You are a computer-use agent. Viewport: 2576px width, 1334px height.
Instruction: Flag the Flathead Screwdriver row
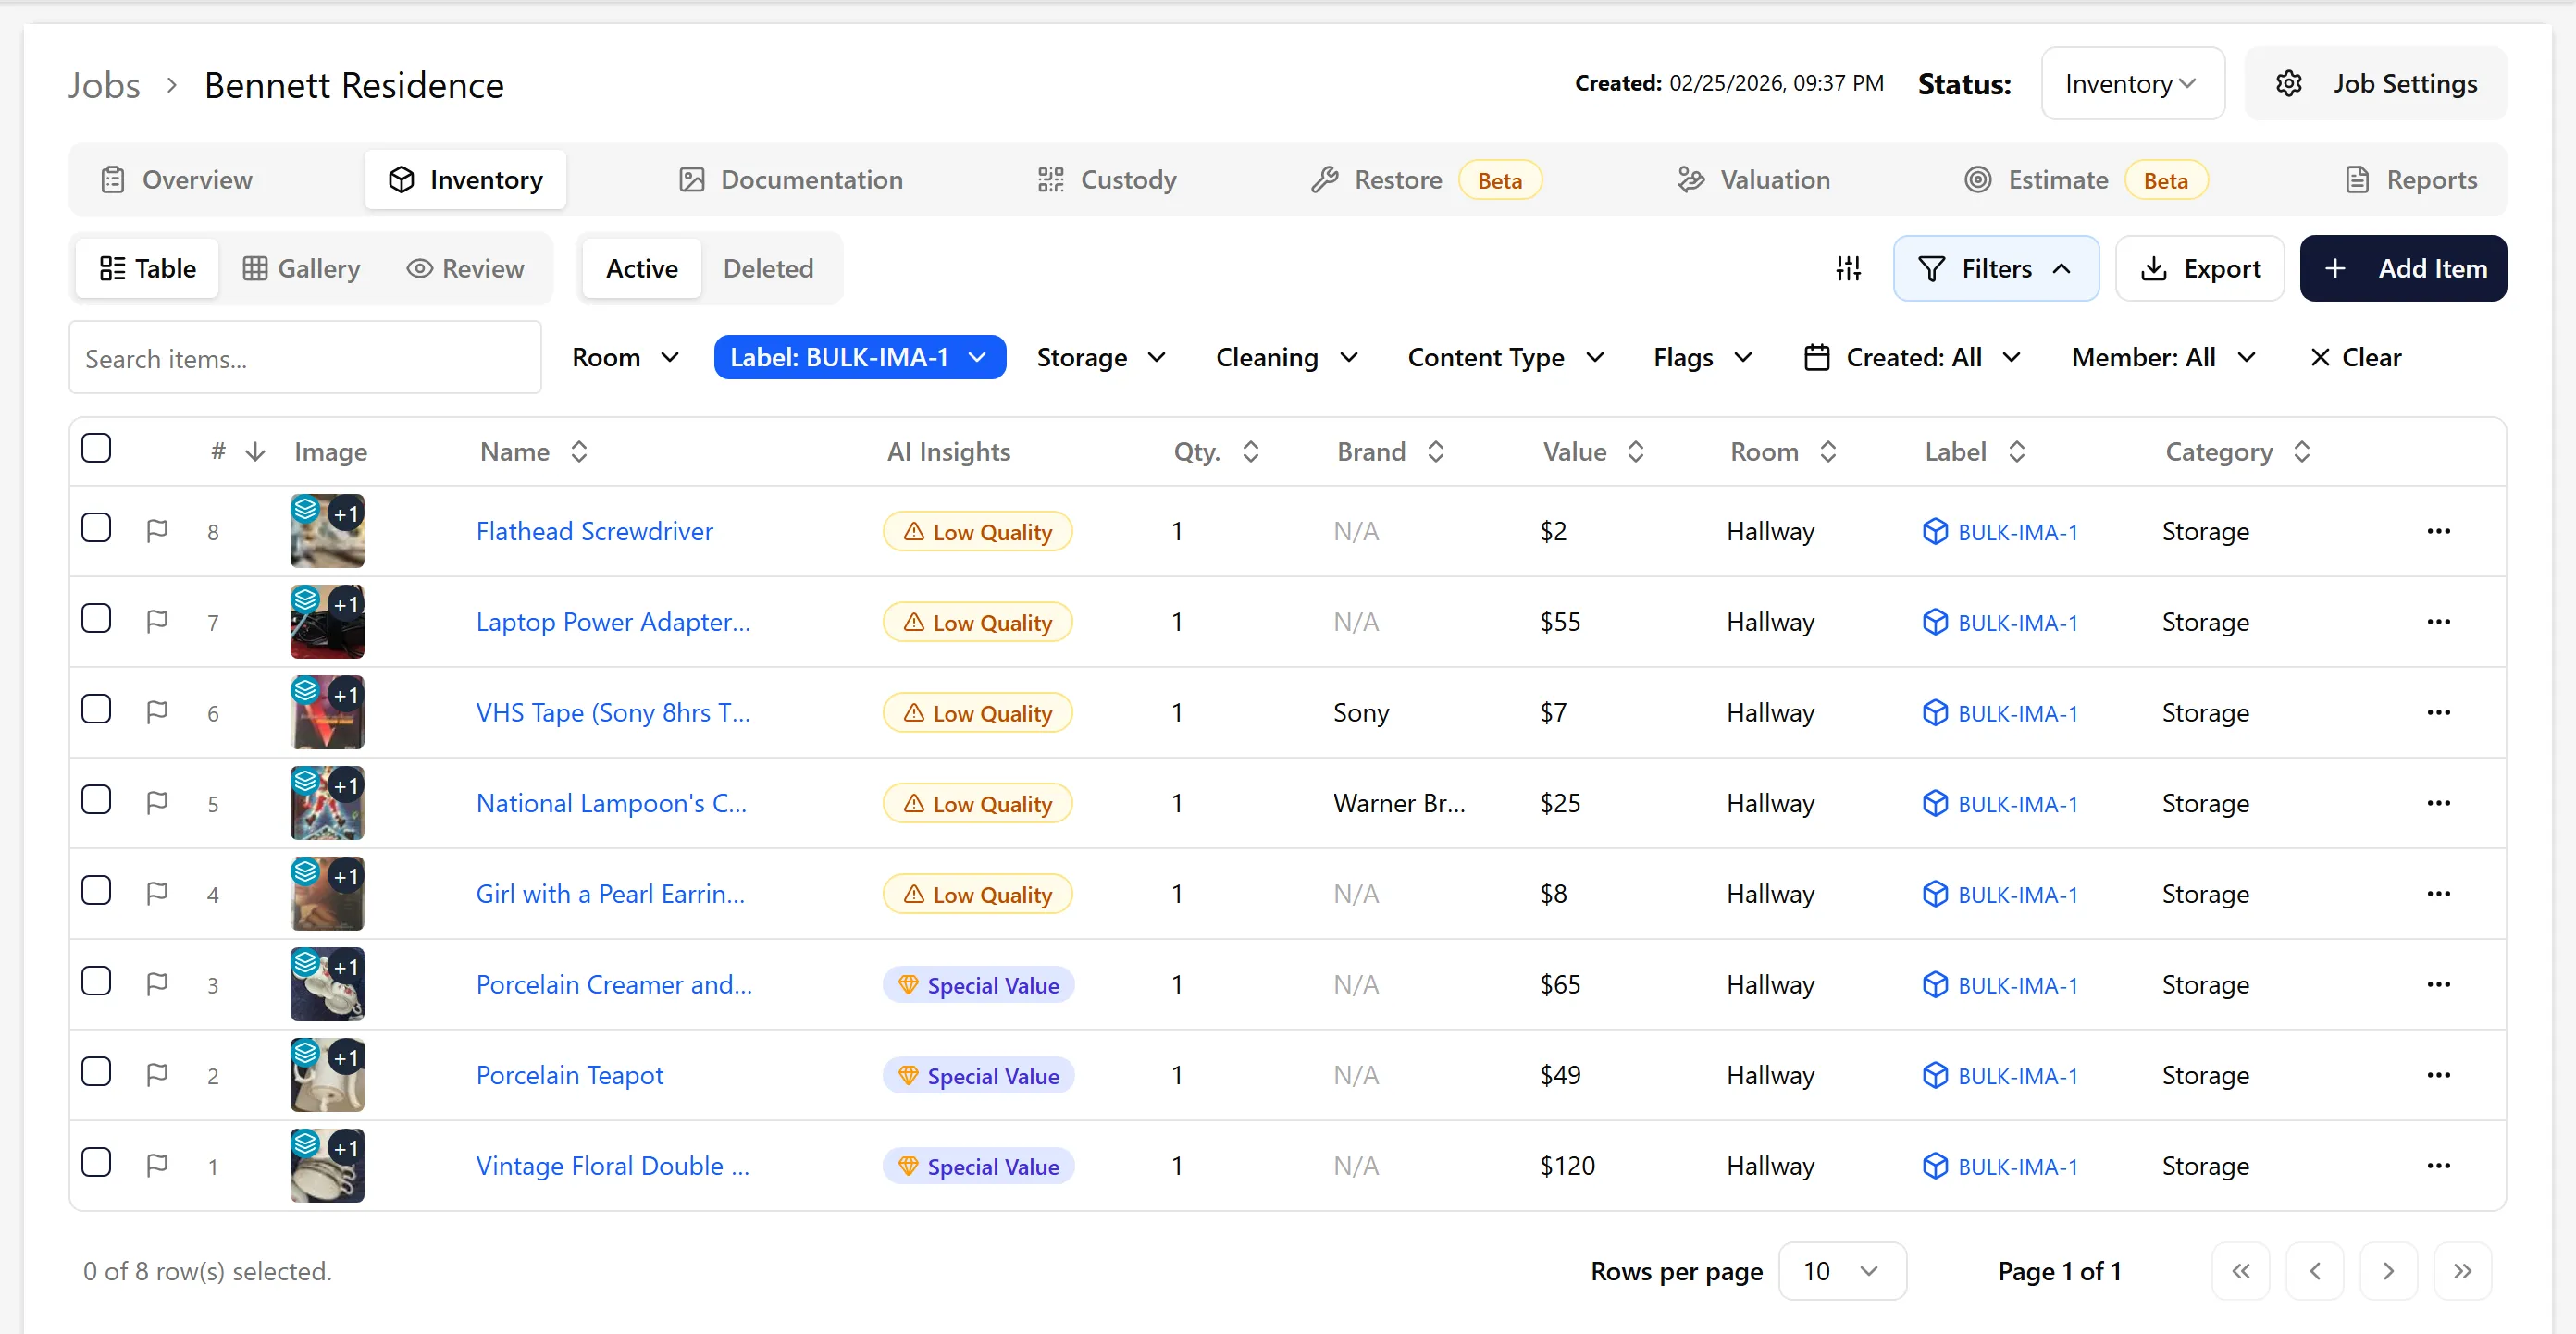[x=157, y=530]
